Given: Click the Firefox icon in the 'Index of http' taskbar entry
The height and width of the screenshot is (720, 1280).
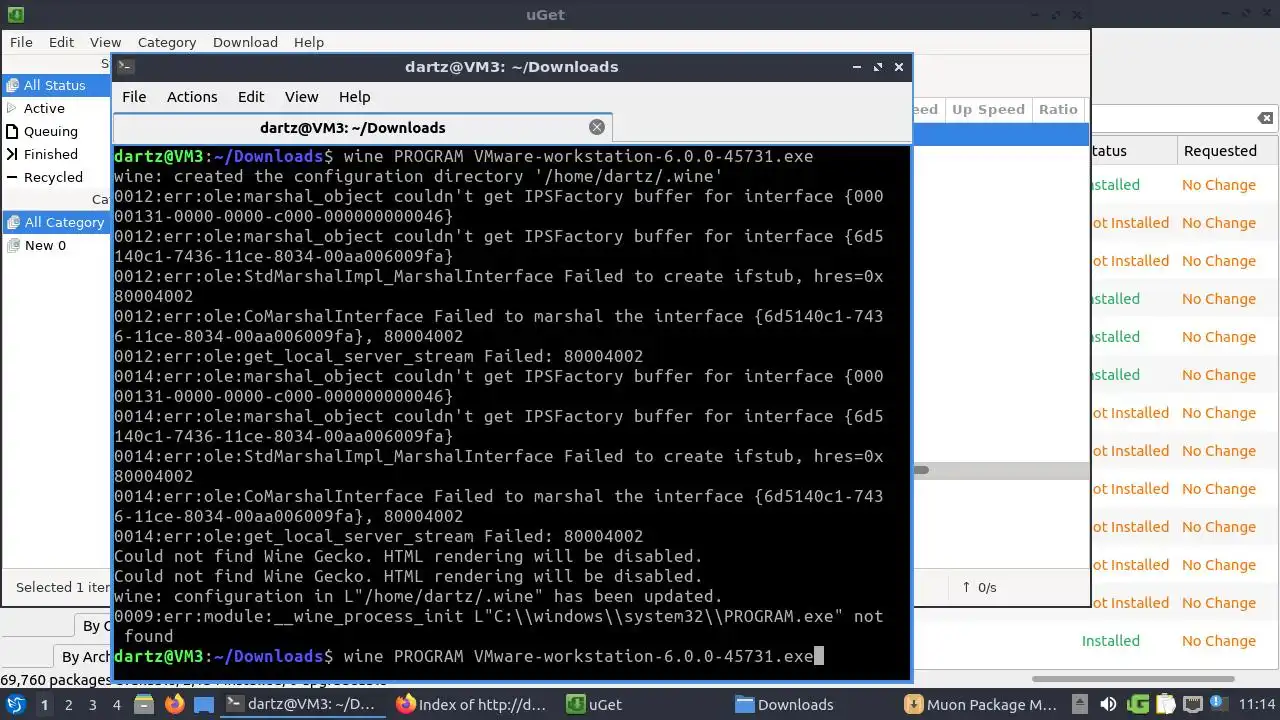Looking at the screenshot, I should (405, 704).
